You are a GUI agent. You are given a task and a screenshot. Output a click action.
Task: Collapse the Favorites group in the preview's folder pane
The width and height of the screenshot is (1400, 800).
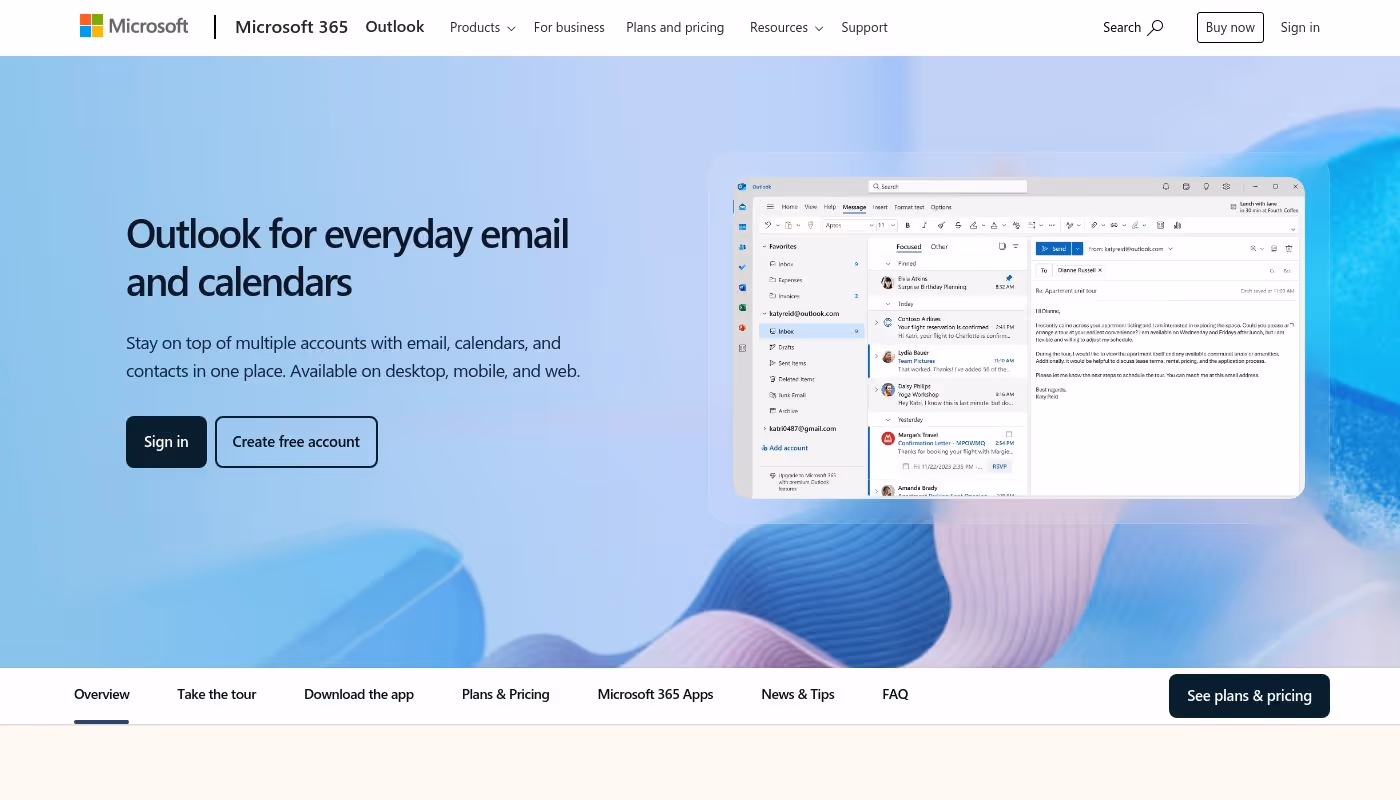(764, 246)
